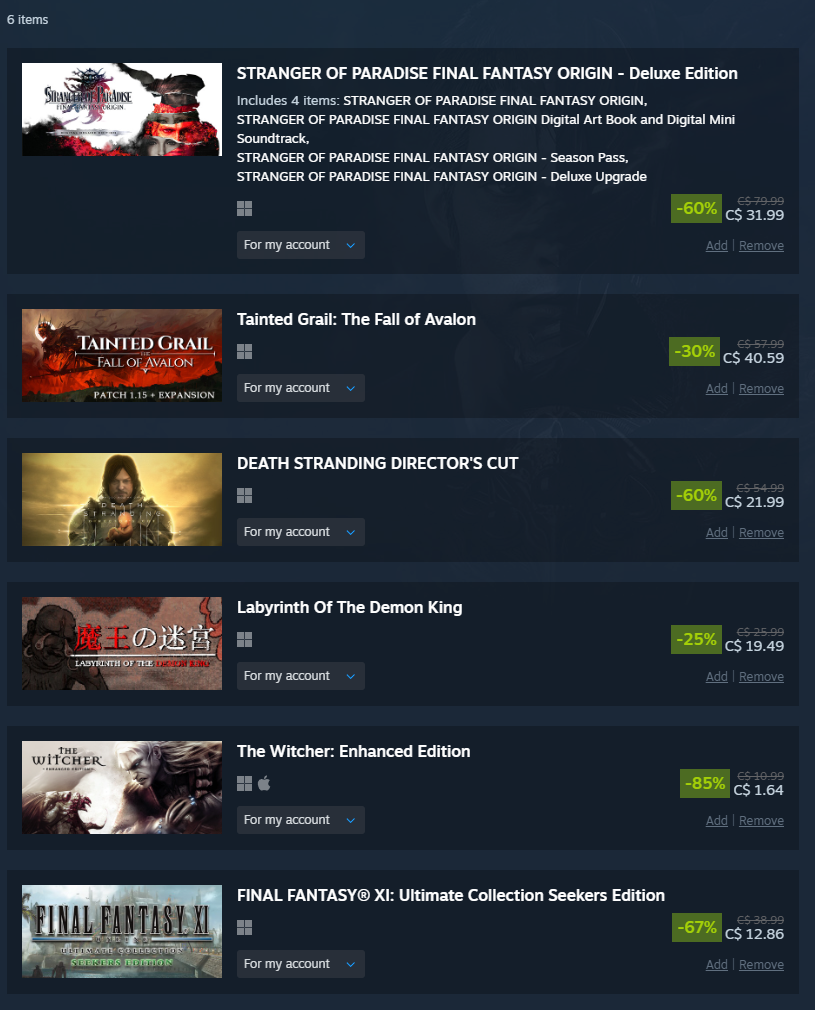Click Add link for The Witcher
815x1010 pixels.
[x=716, y=821]
